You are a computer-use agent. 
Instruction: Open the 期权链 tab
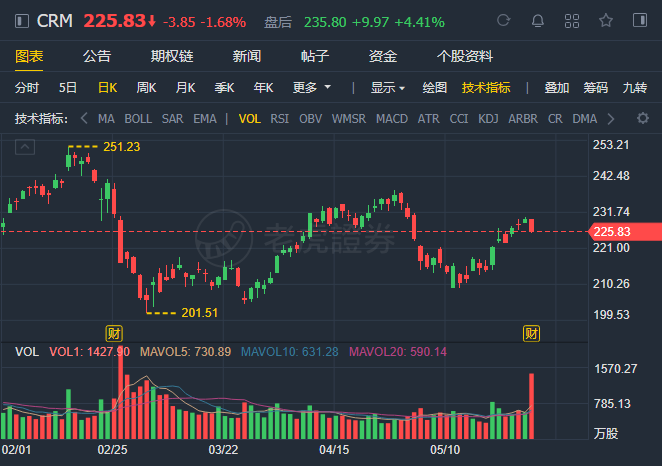(x=172, y=56)
